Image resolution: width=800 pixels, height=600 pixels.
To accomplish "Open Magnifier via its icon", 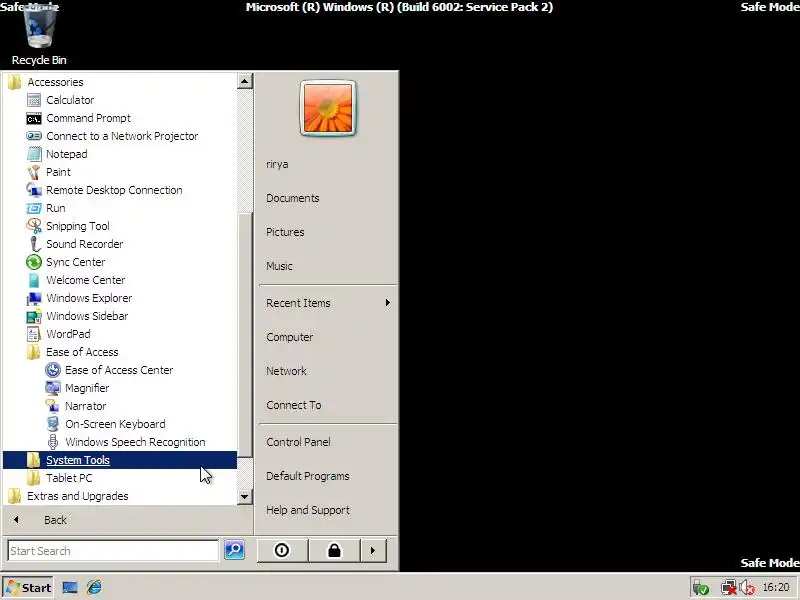I will [x=53, y=388].
